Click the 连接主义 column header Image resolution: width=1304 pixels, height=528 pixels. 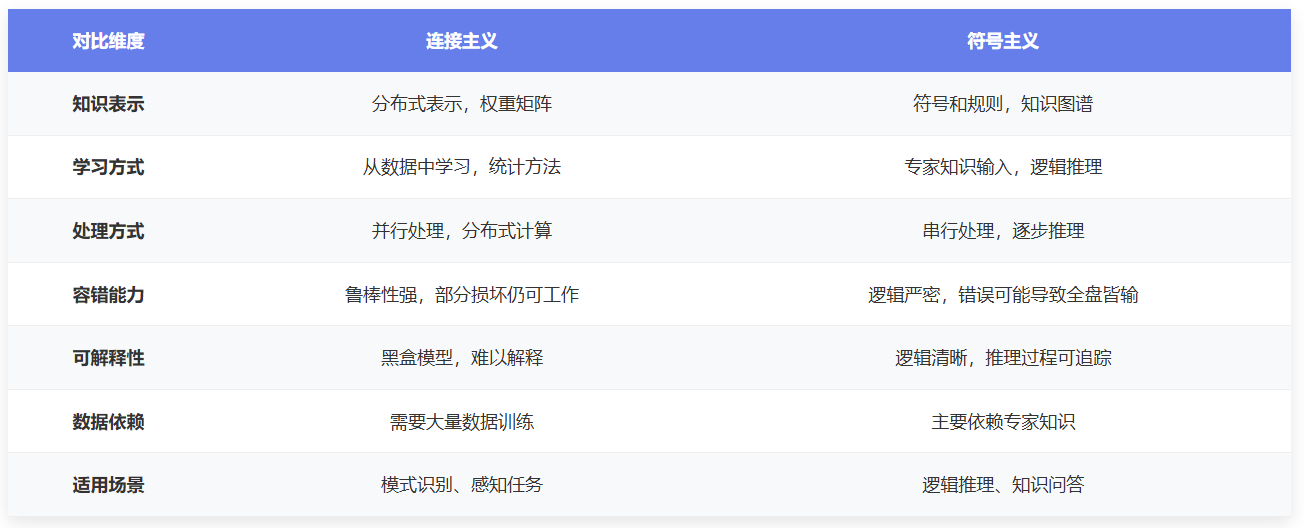tap(462, 41)
